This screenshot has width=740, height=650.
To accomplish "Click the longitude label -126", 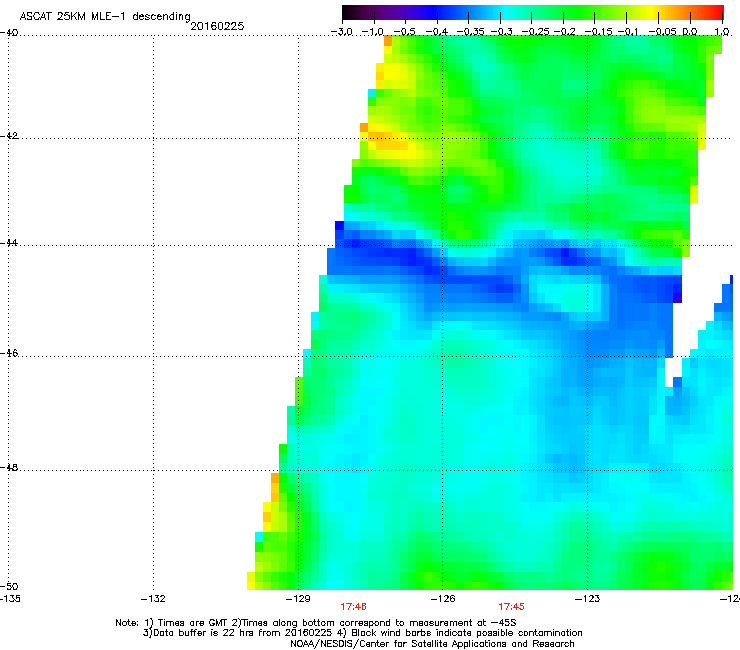I will tap(443, 599).
